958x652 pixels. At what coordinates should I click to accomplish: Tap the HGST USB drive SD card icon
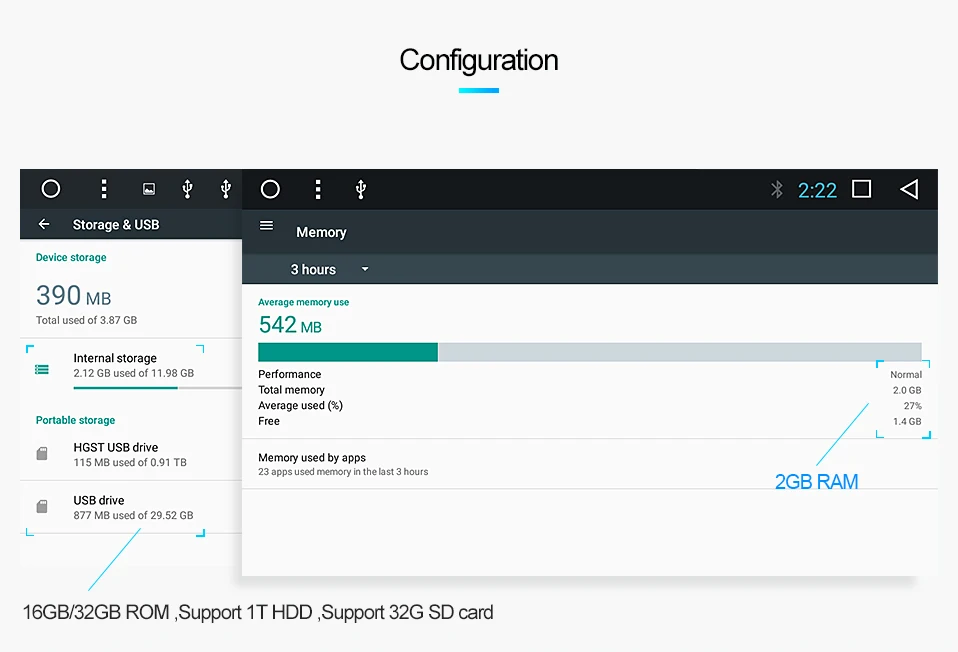click(x=42, y=454)
